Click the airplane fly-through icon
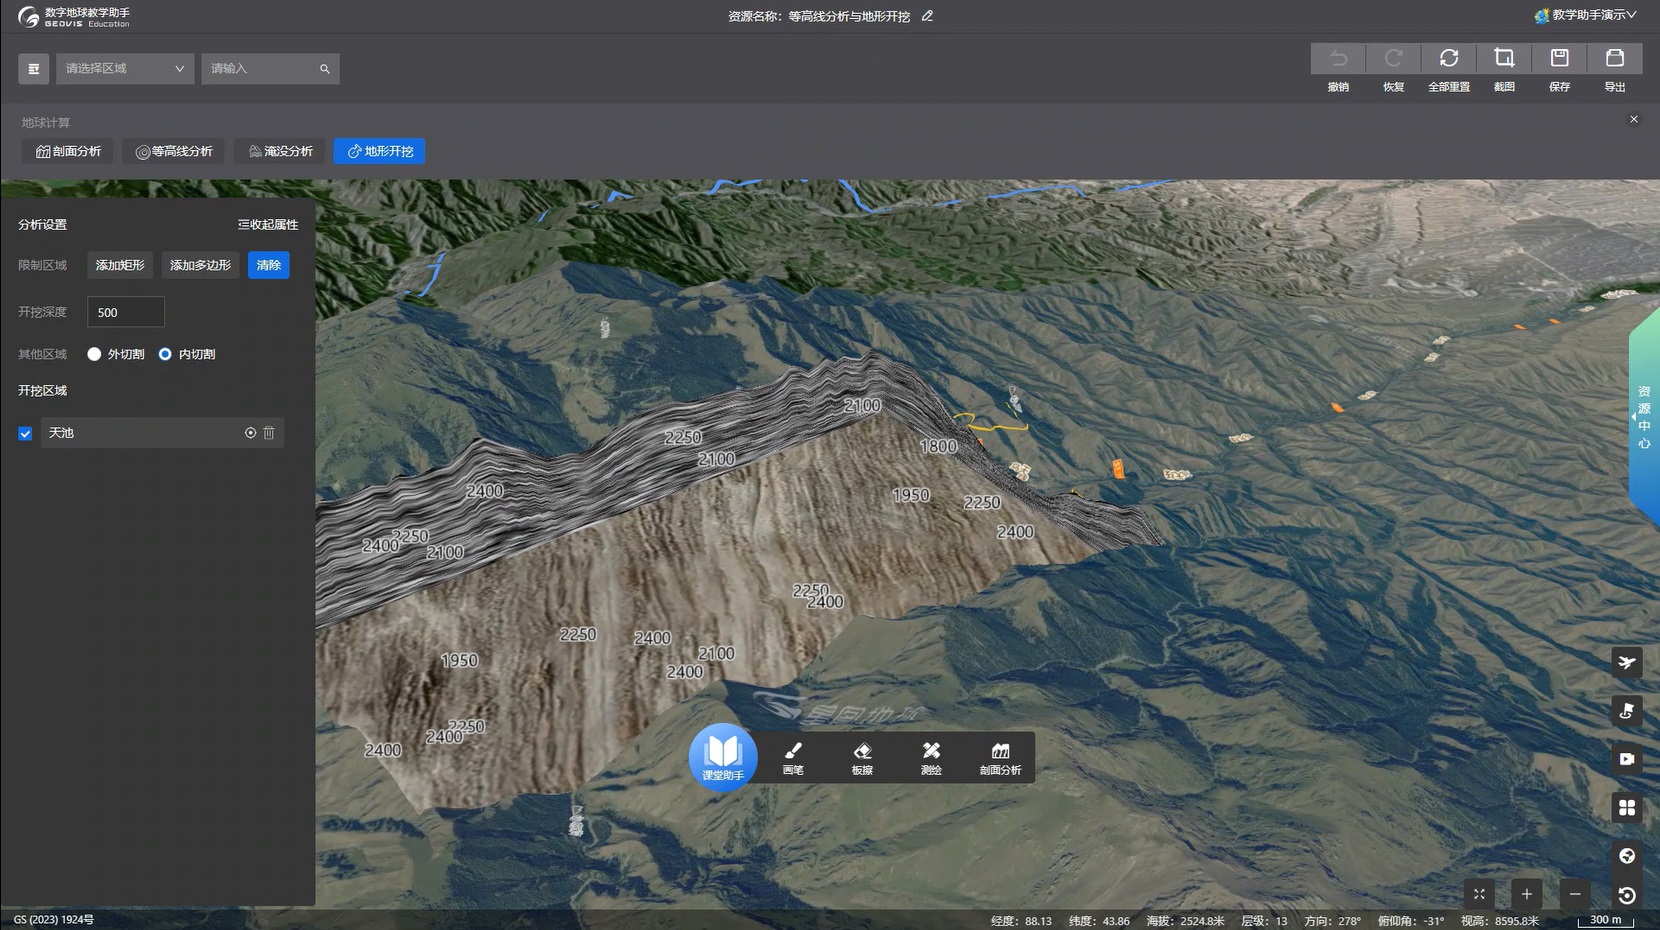Image resolution: width=1660 pixels, height=930 pixels. point(1627,662)
